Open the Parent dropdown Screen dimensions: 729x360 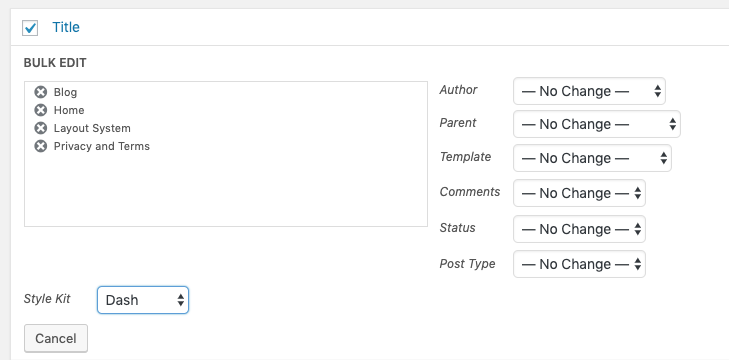click(x=596, y=124)
